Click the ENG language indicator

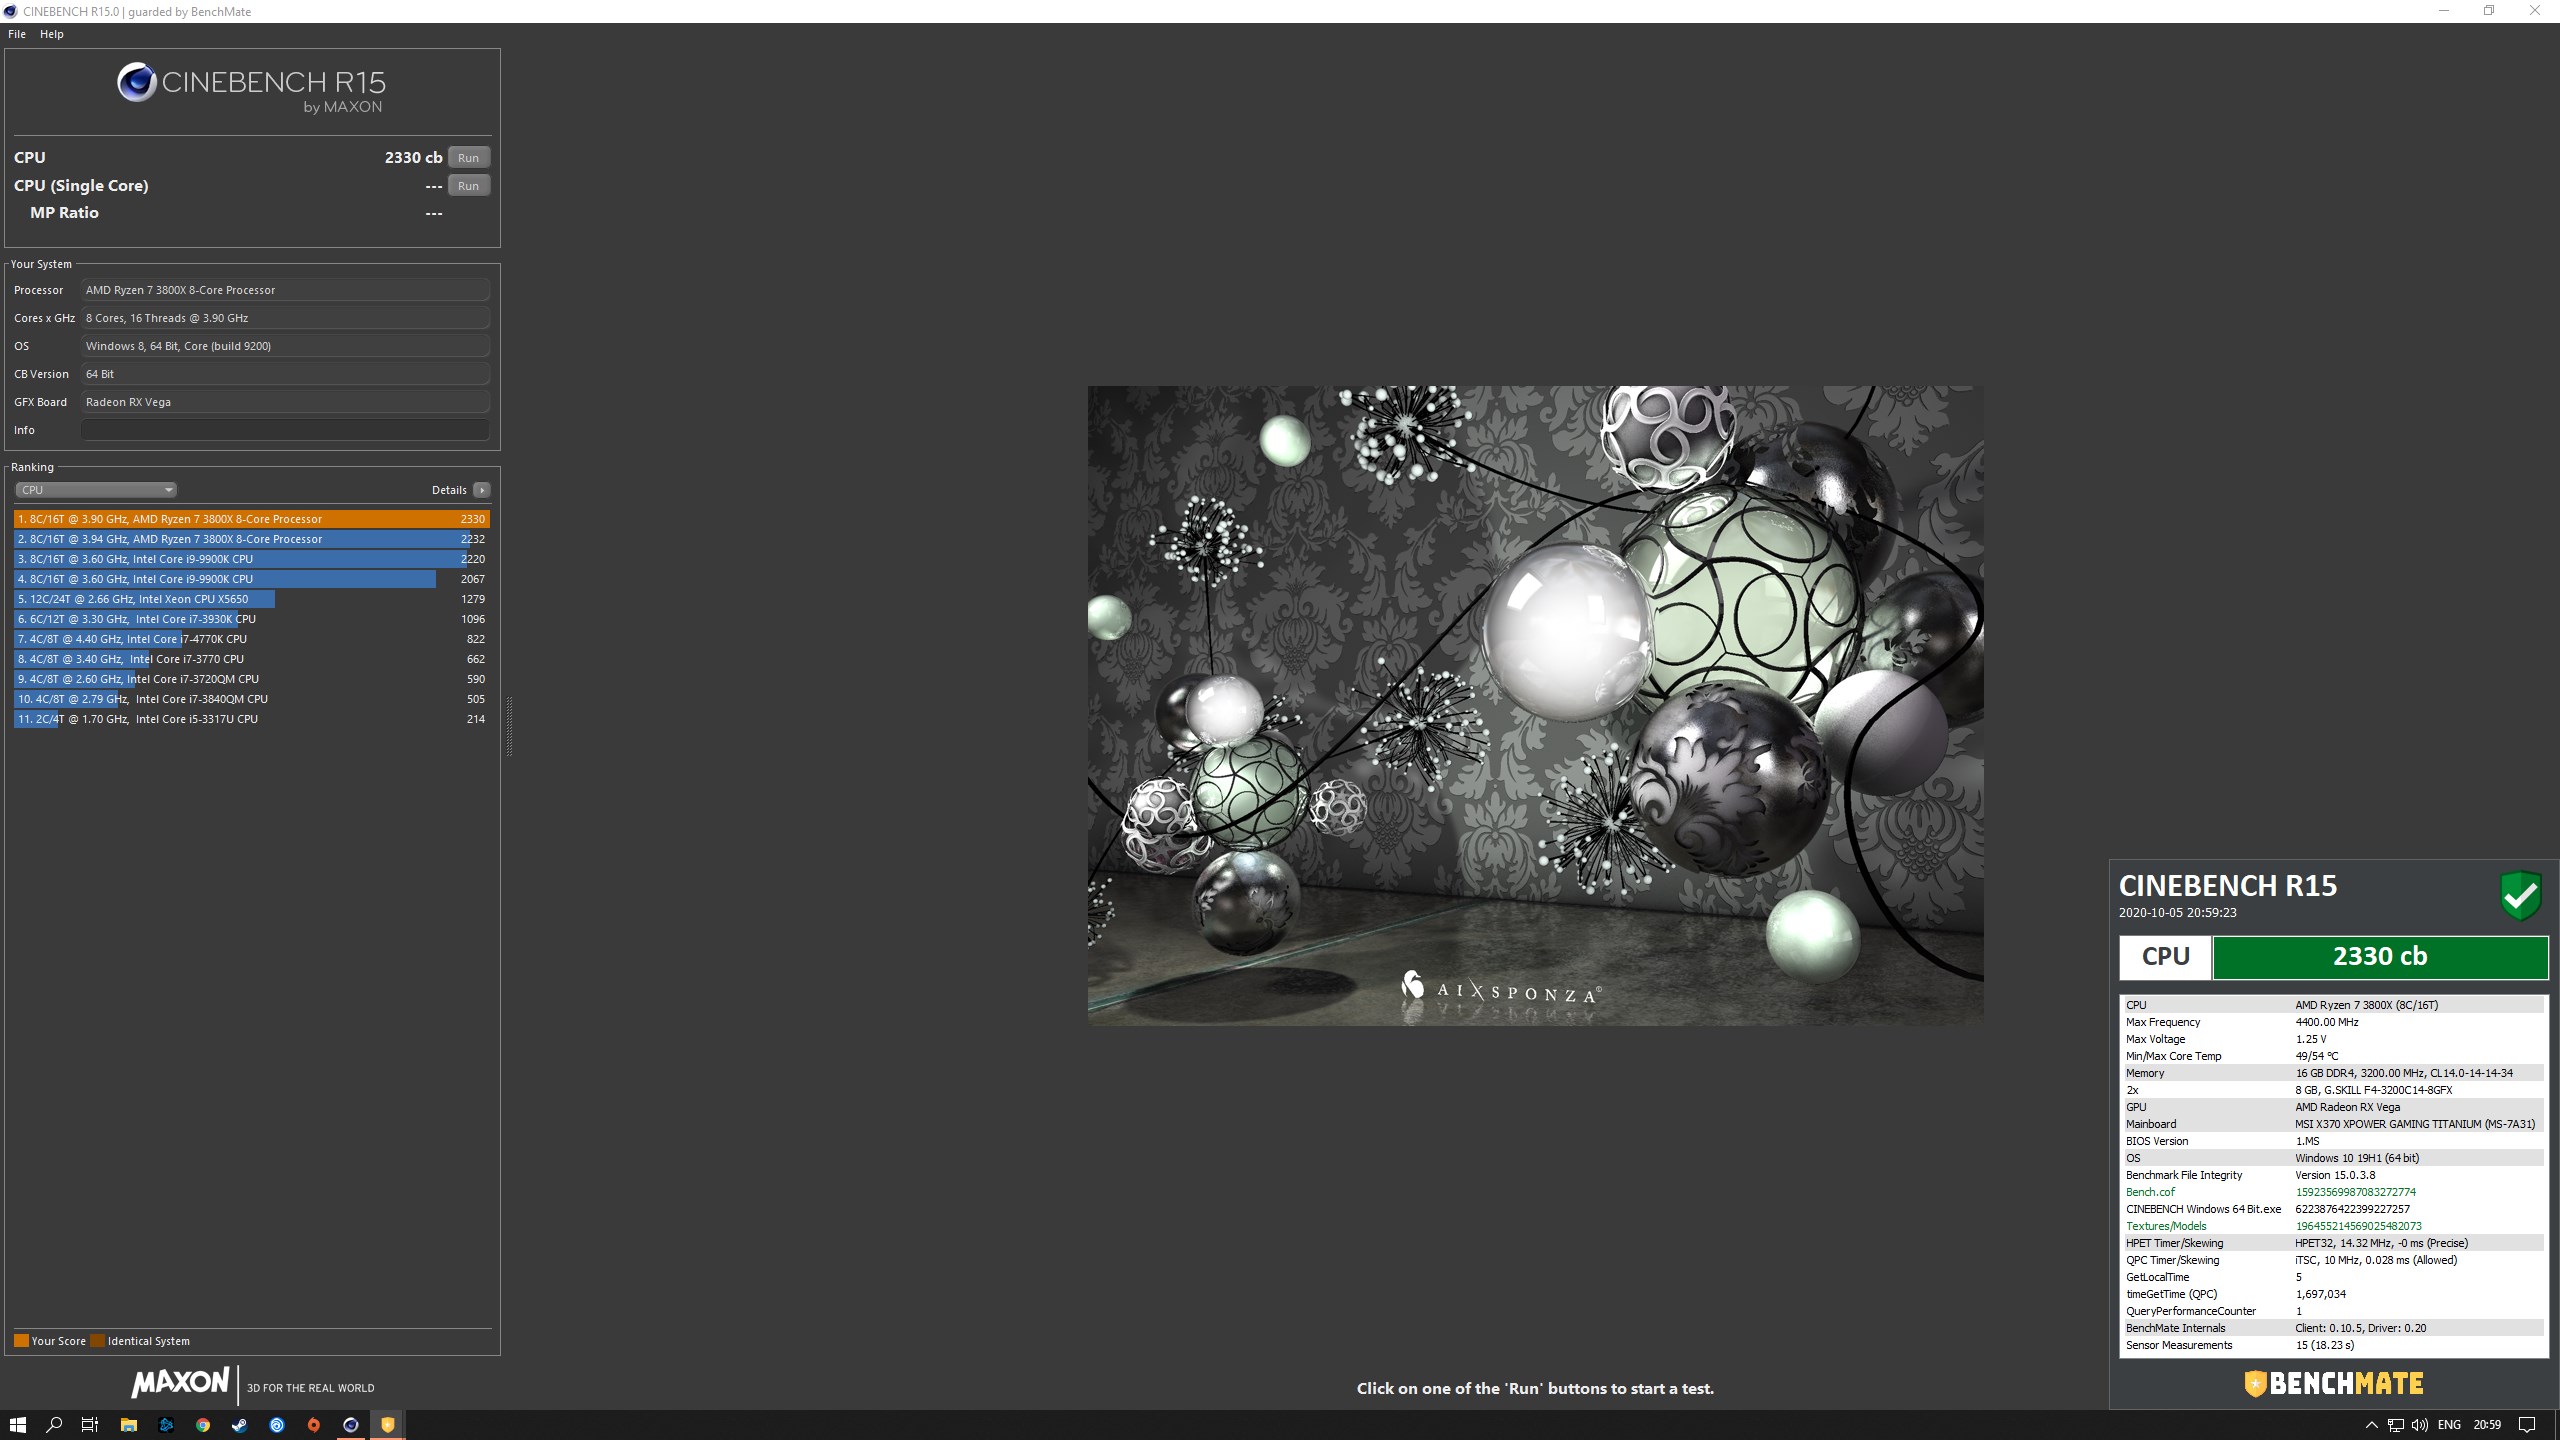click(2449, 1425)
